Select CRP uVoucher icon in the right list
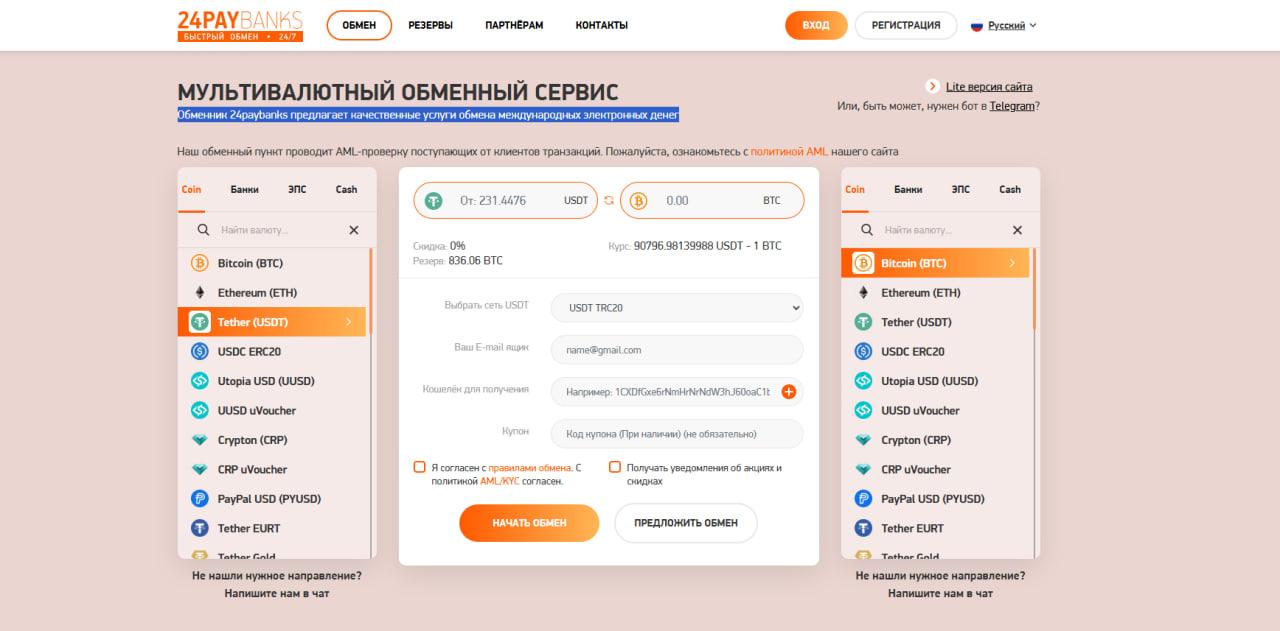The height and width of the screenshot is (631, 1280). pos(863,469)
